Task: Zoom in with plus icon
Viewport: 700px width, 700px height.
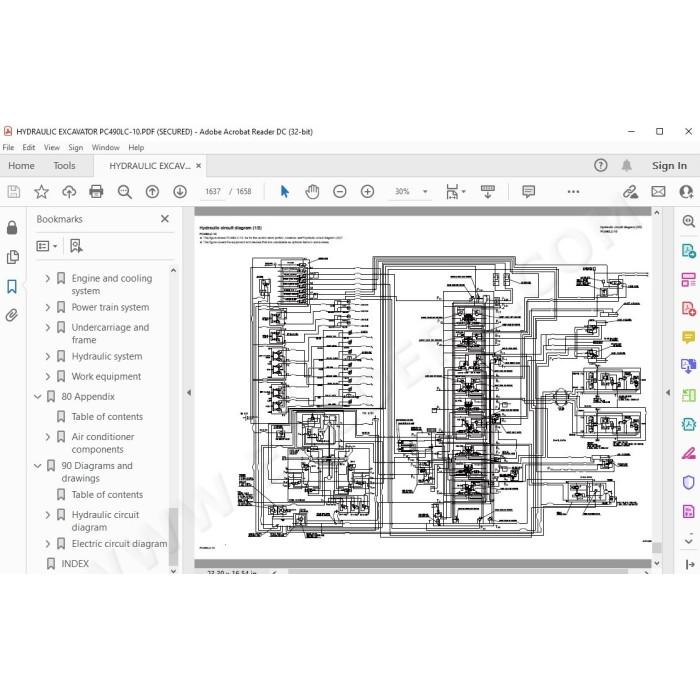Action: [x=367, y=192]
